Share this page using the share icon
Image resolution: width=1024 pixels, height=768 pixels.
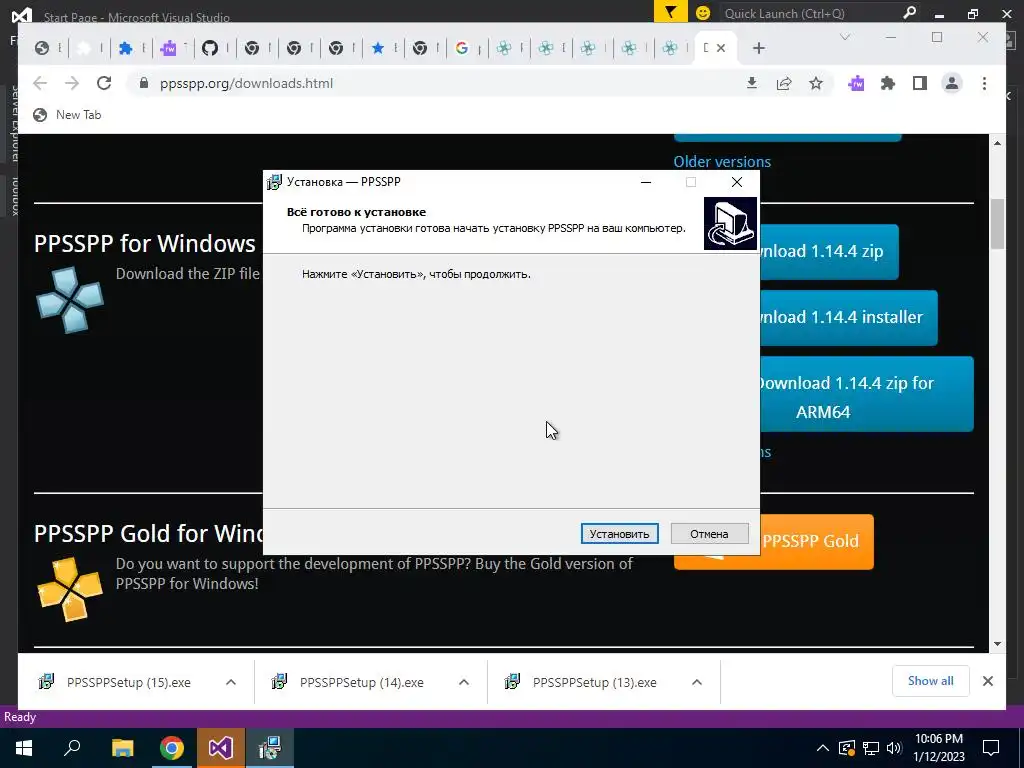(x=784, y=83)
